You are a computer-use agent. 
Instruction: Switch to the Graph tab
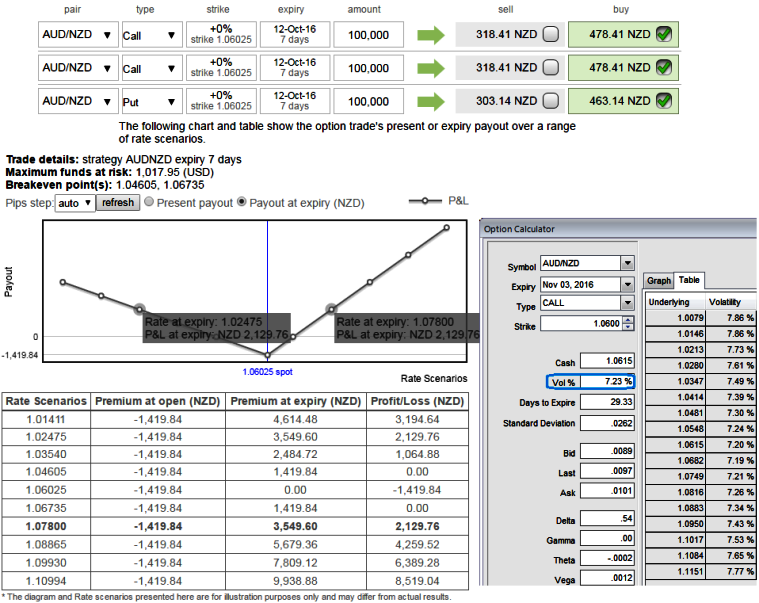658,281
